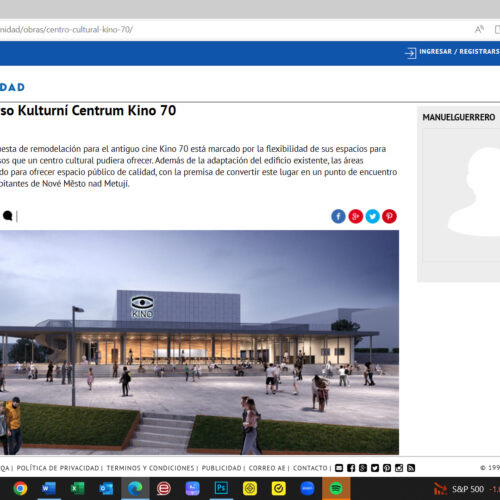The image size is (500, 500).
Task: Open Photoshop from the taskbar
Action: pyautogui.click(x=221, y=489)
